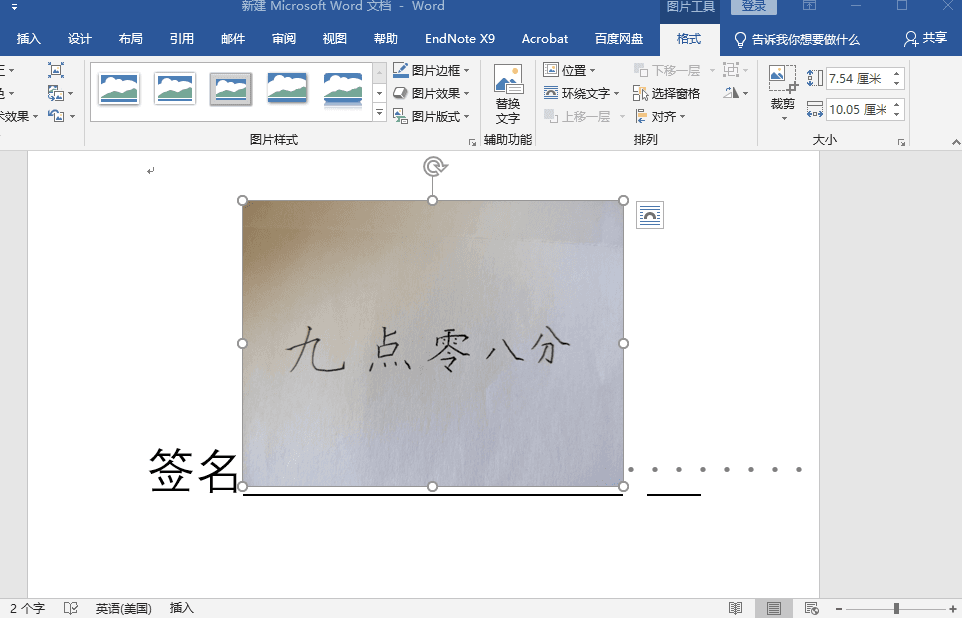Click the zoom slider handle
Screen dimensions: 962x618
896,608
